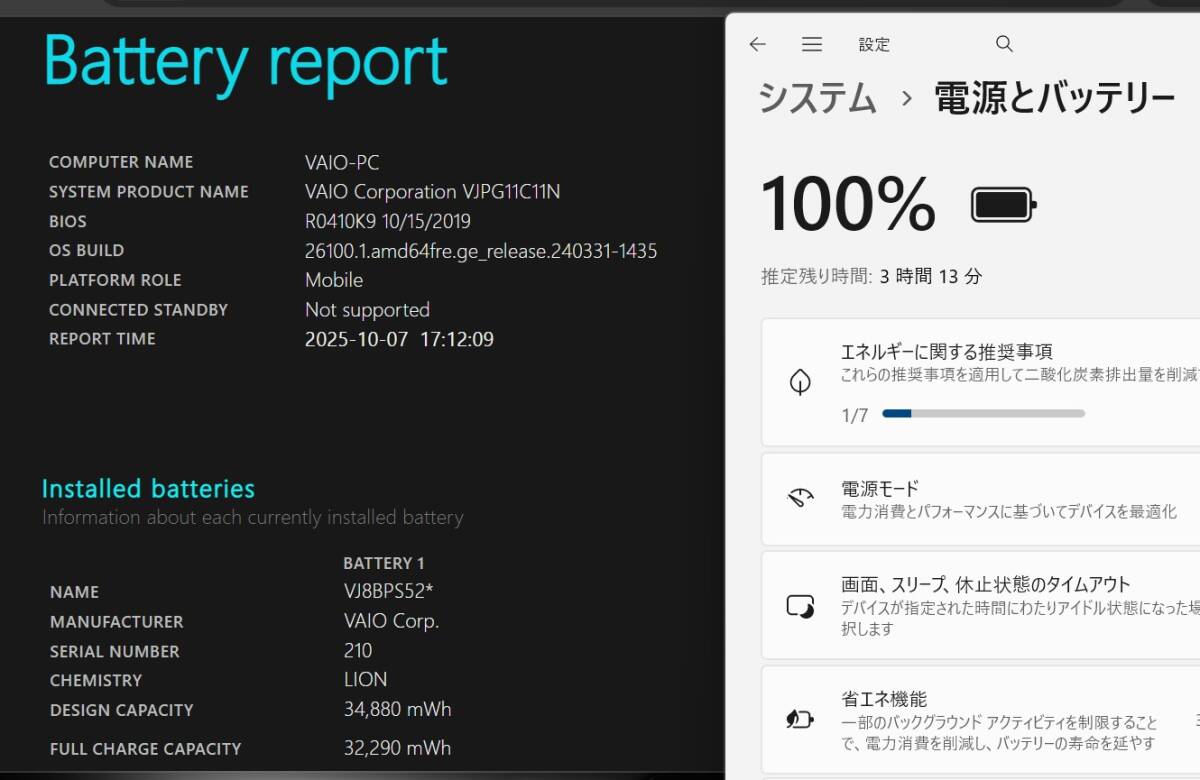The height and width of the screenshot is (780, 1200).
Task: Click the search magnifier in Settings
Action: [x=1004, y=44]
